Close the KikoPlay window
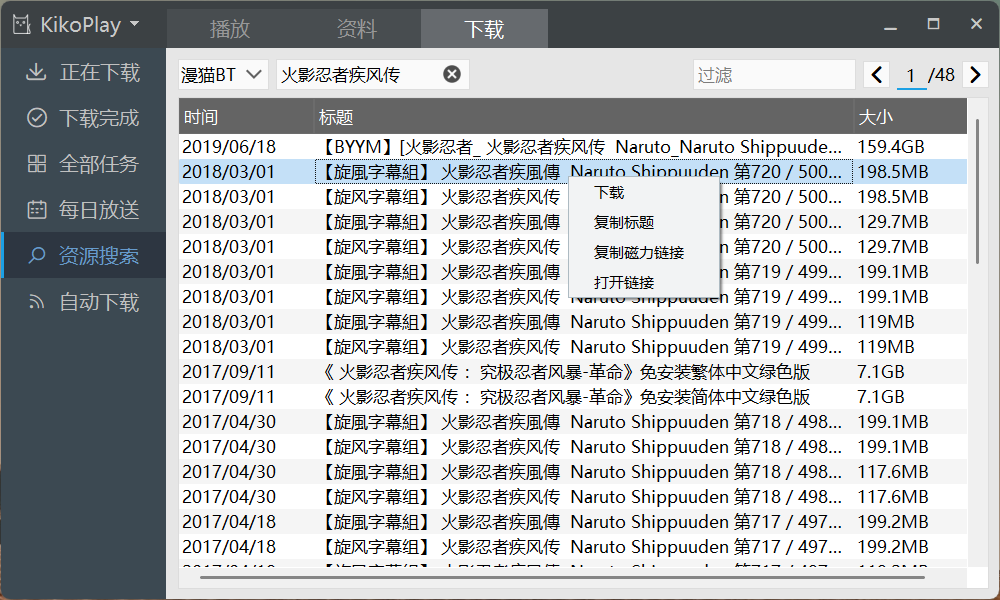The width and height of the screenshot is (1000, 600). coord(976,24)
